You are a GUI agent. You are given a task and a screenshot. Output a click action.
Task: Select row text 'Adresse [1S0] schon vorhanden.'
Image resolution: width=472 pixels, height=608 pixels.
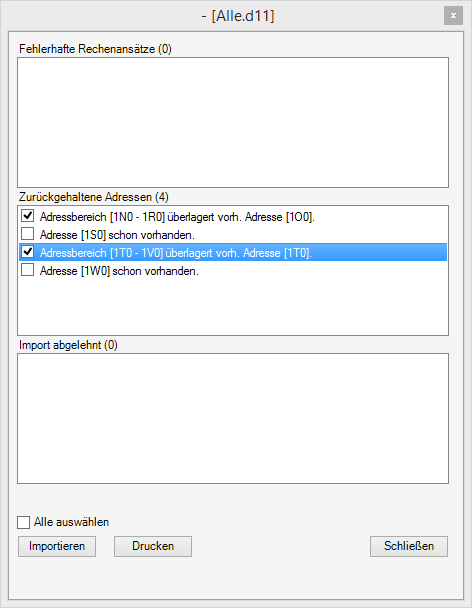tap(117, 235)
